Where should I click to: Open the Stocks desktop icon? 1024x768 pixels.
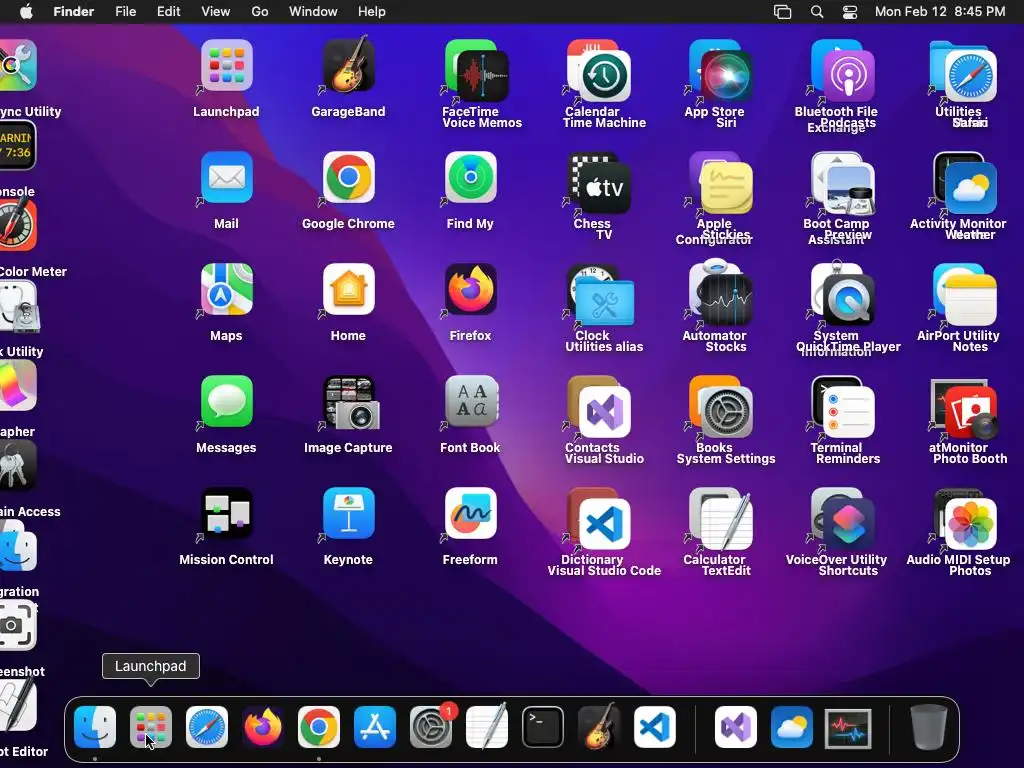point(726,300)
